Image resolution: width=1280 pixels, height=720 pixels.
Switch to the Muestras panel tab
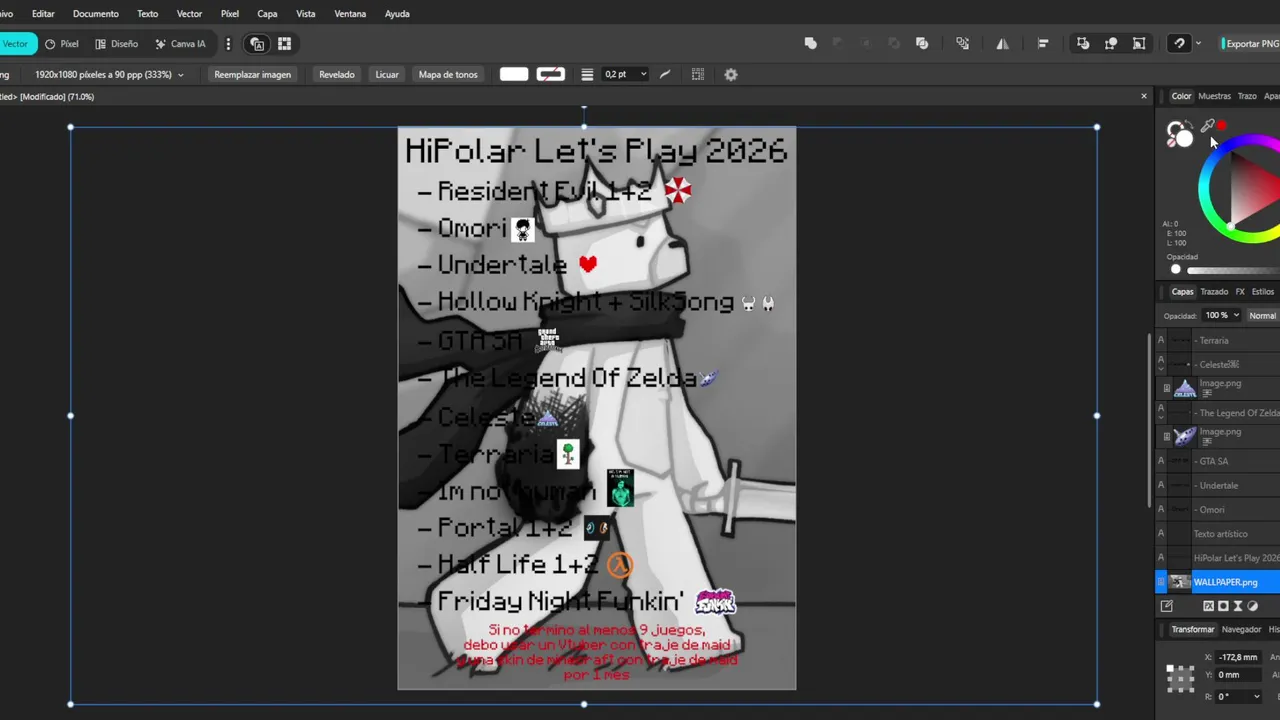coord(1214,96)
